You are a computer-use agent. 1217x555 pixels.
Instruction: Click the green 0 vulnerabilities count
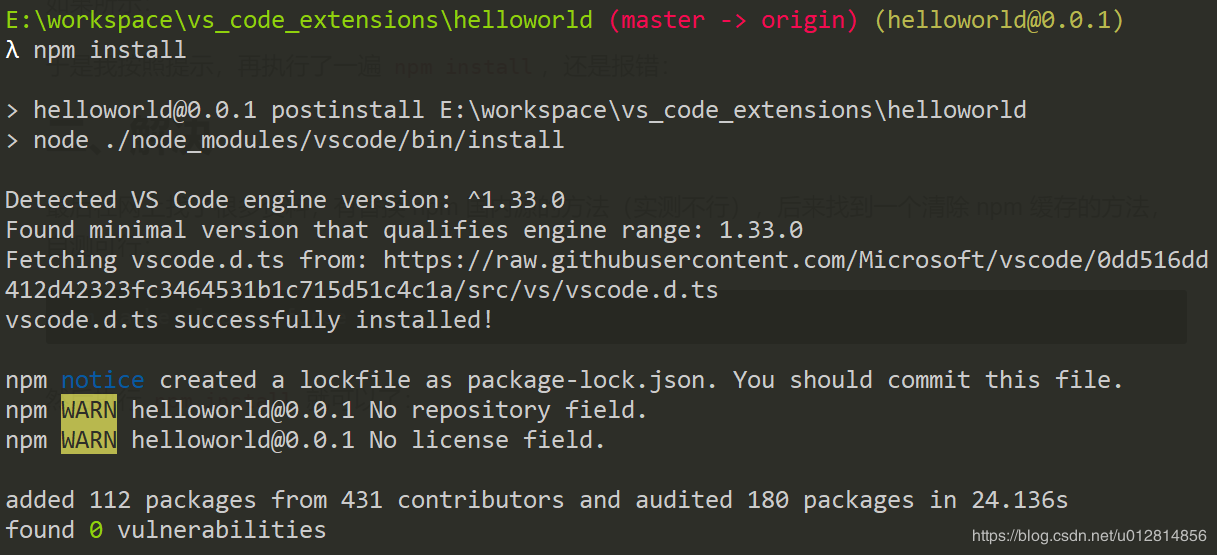95,530
